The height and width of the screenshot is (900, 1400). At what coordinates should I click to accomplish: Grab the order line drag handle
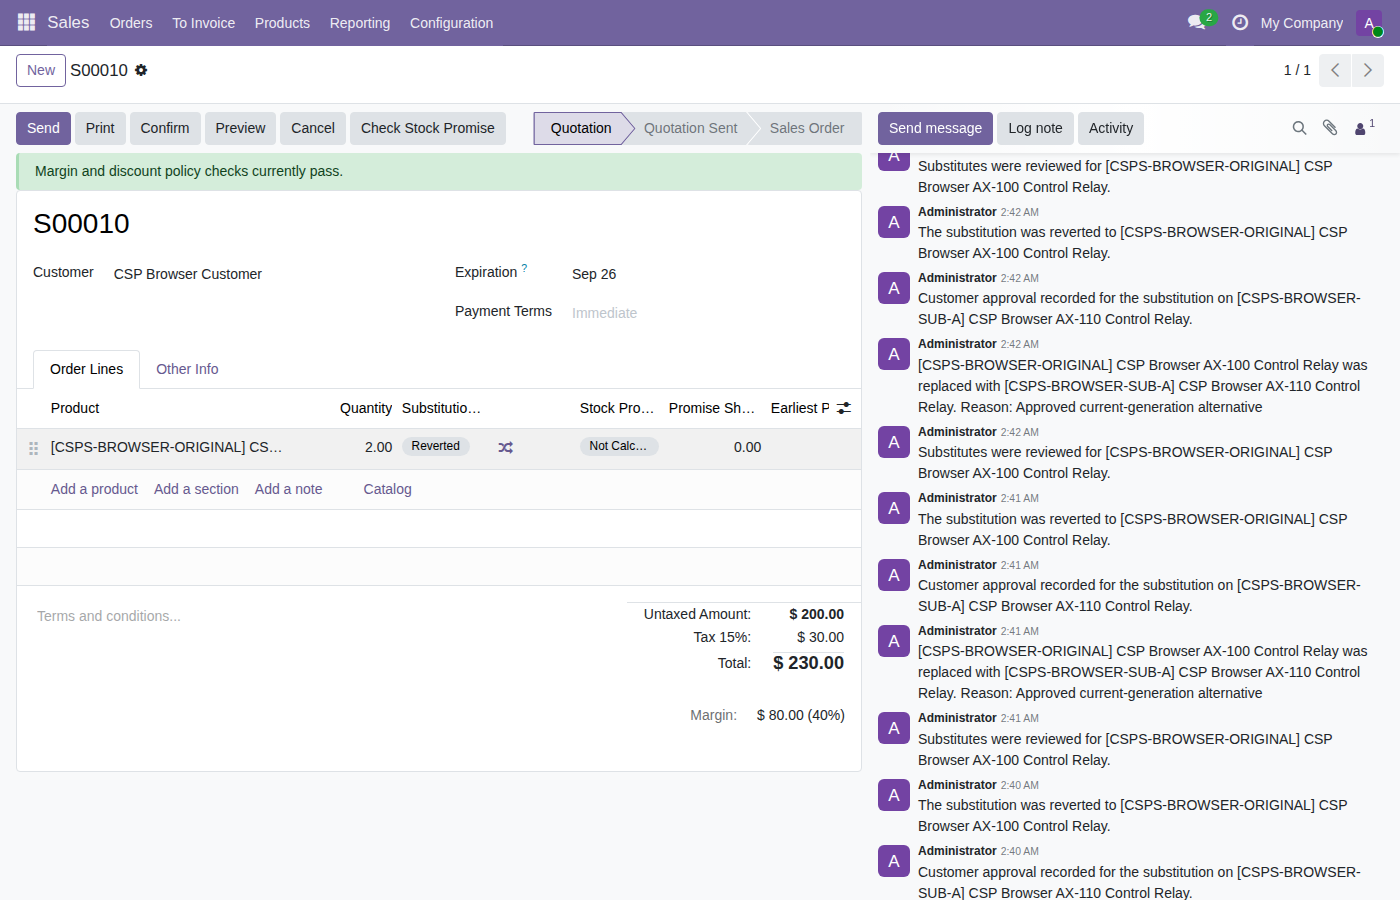click(34, 448)
